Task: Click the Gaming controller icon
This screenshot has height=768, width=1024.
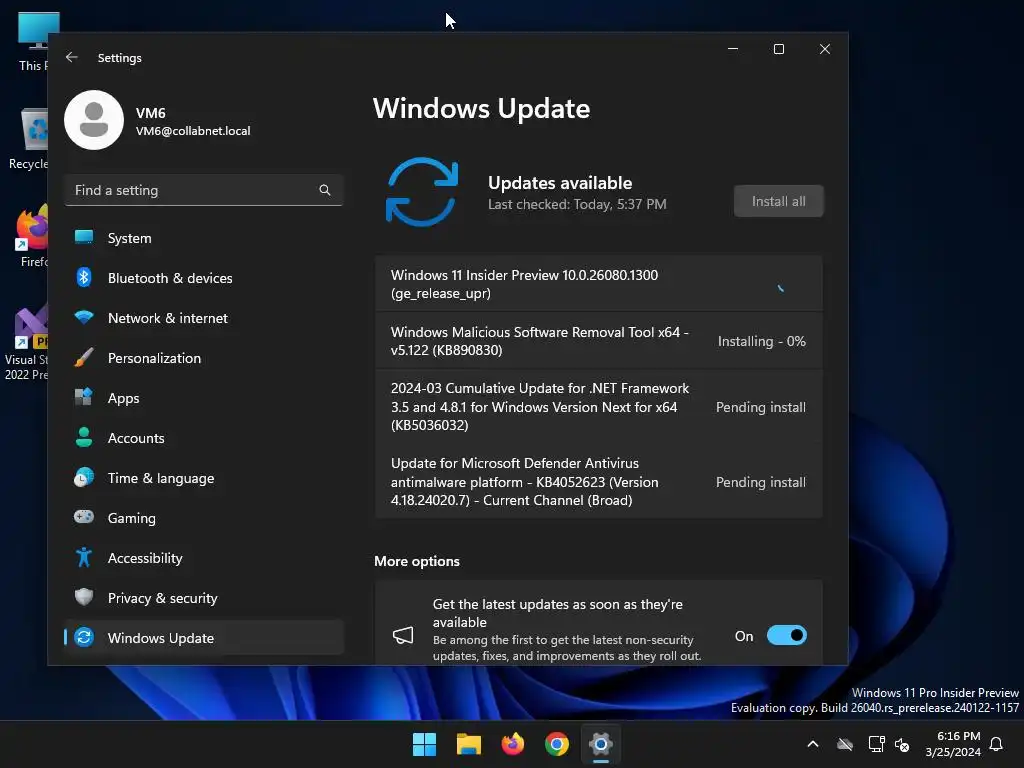Action: [x=84, y=517]
